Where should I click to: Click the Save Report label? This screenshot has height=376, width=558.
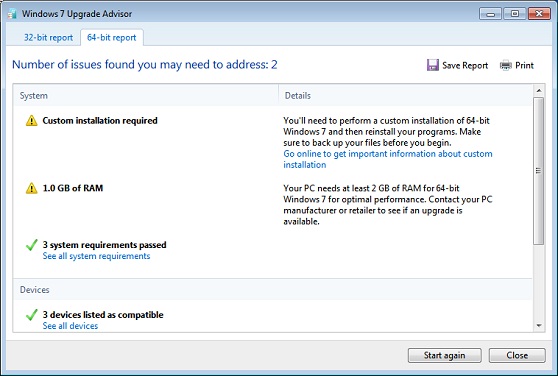click(465, 65)
